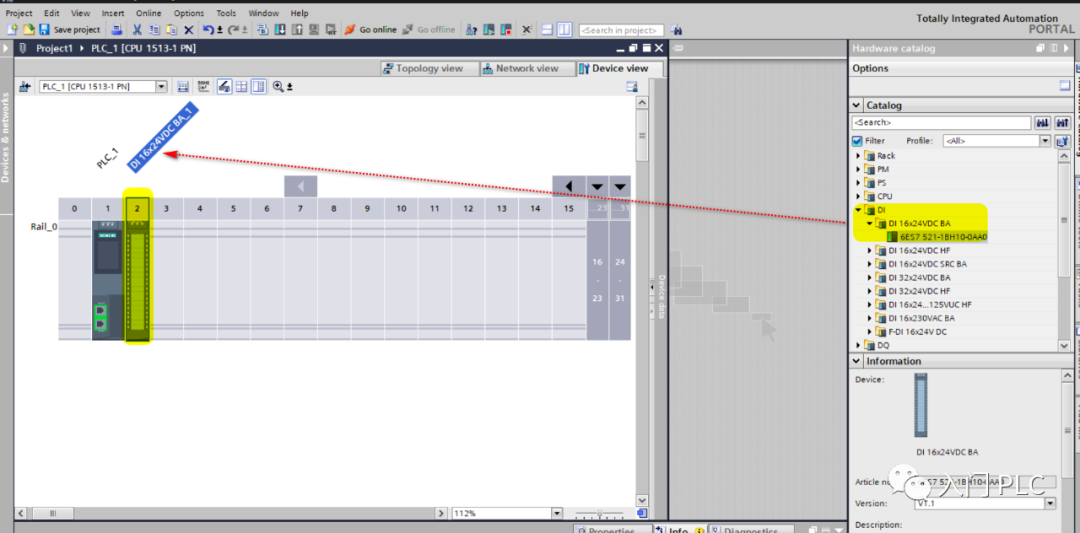Click Go offline button

428,30
